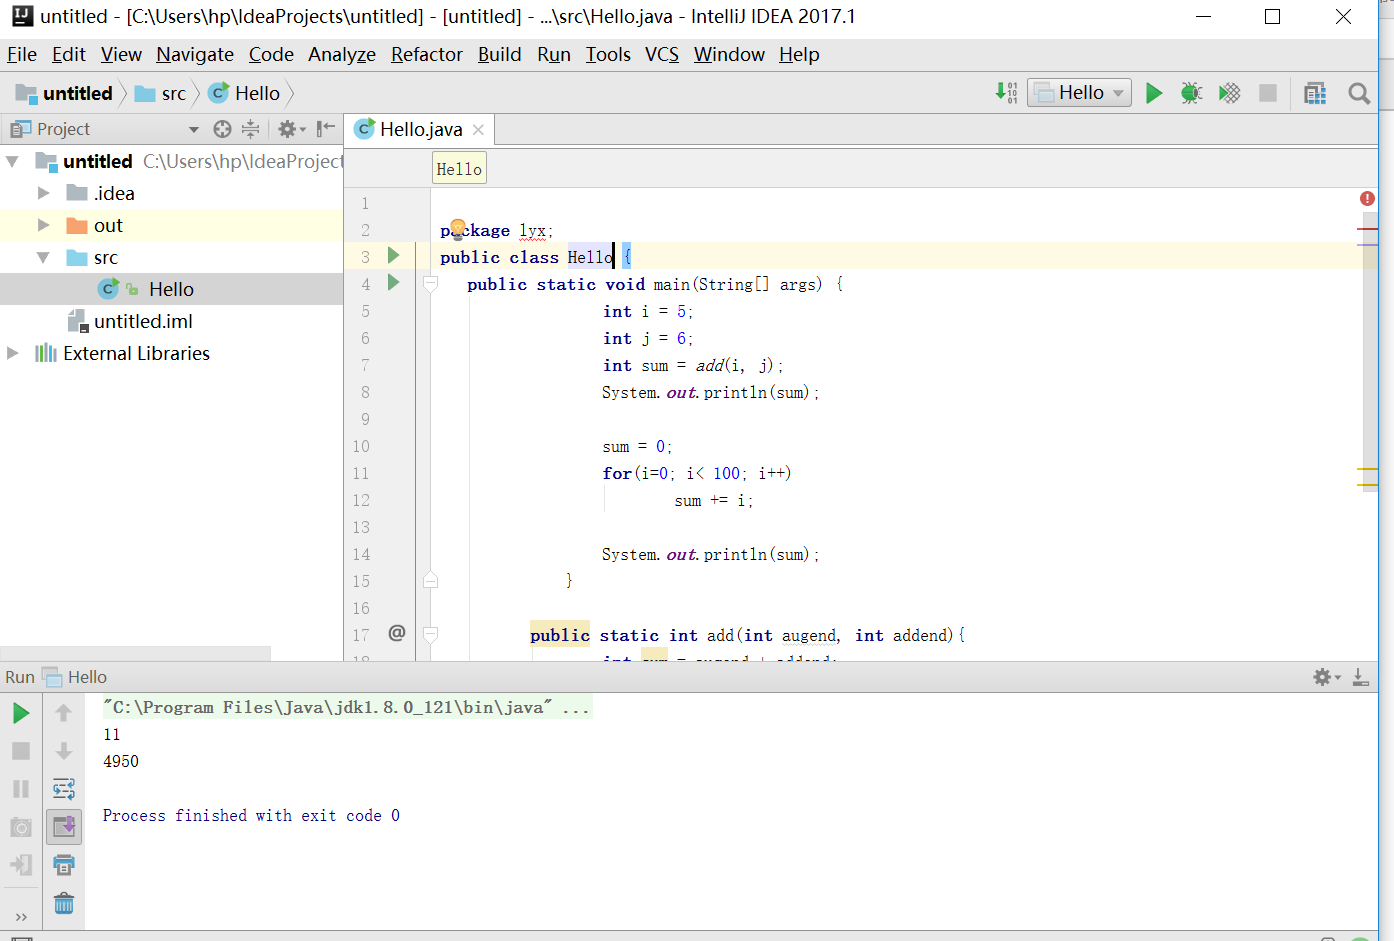1394x941 pixels.
Task: Open the Window menu
Action: [x=729, y=54]
